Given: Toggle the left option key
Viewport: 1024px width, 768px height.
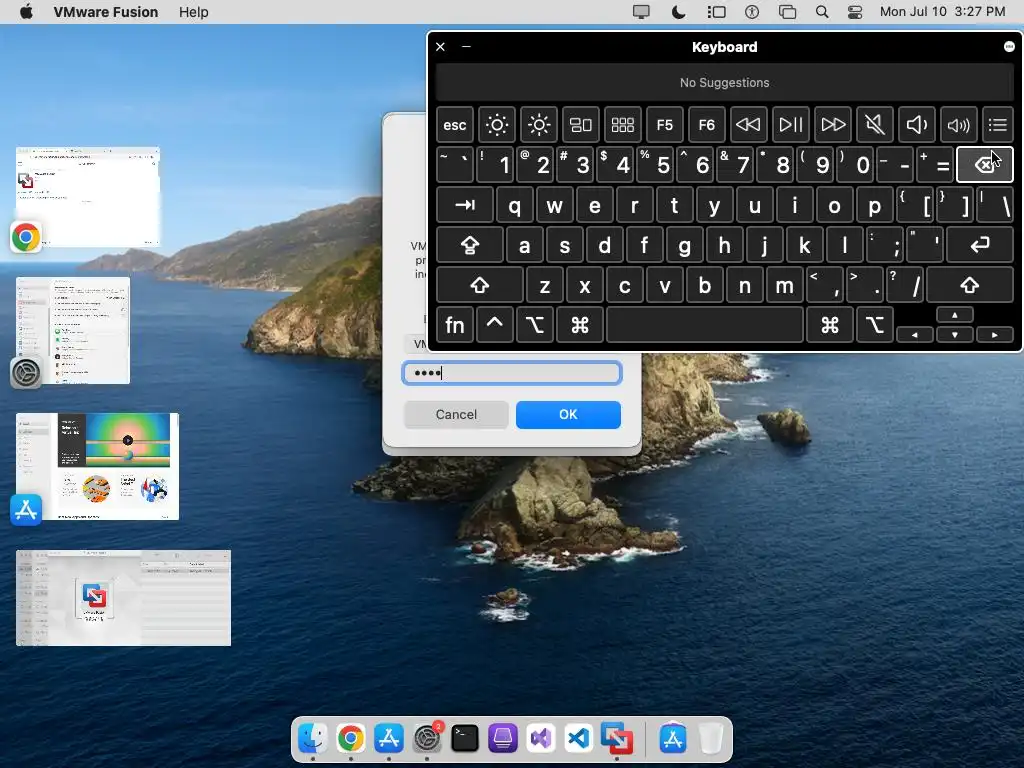Looking at the screenshot, I should tap(535, 325).
